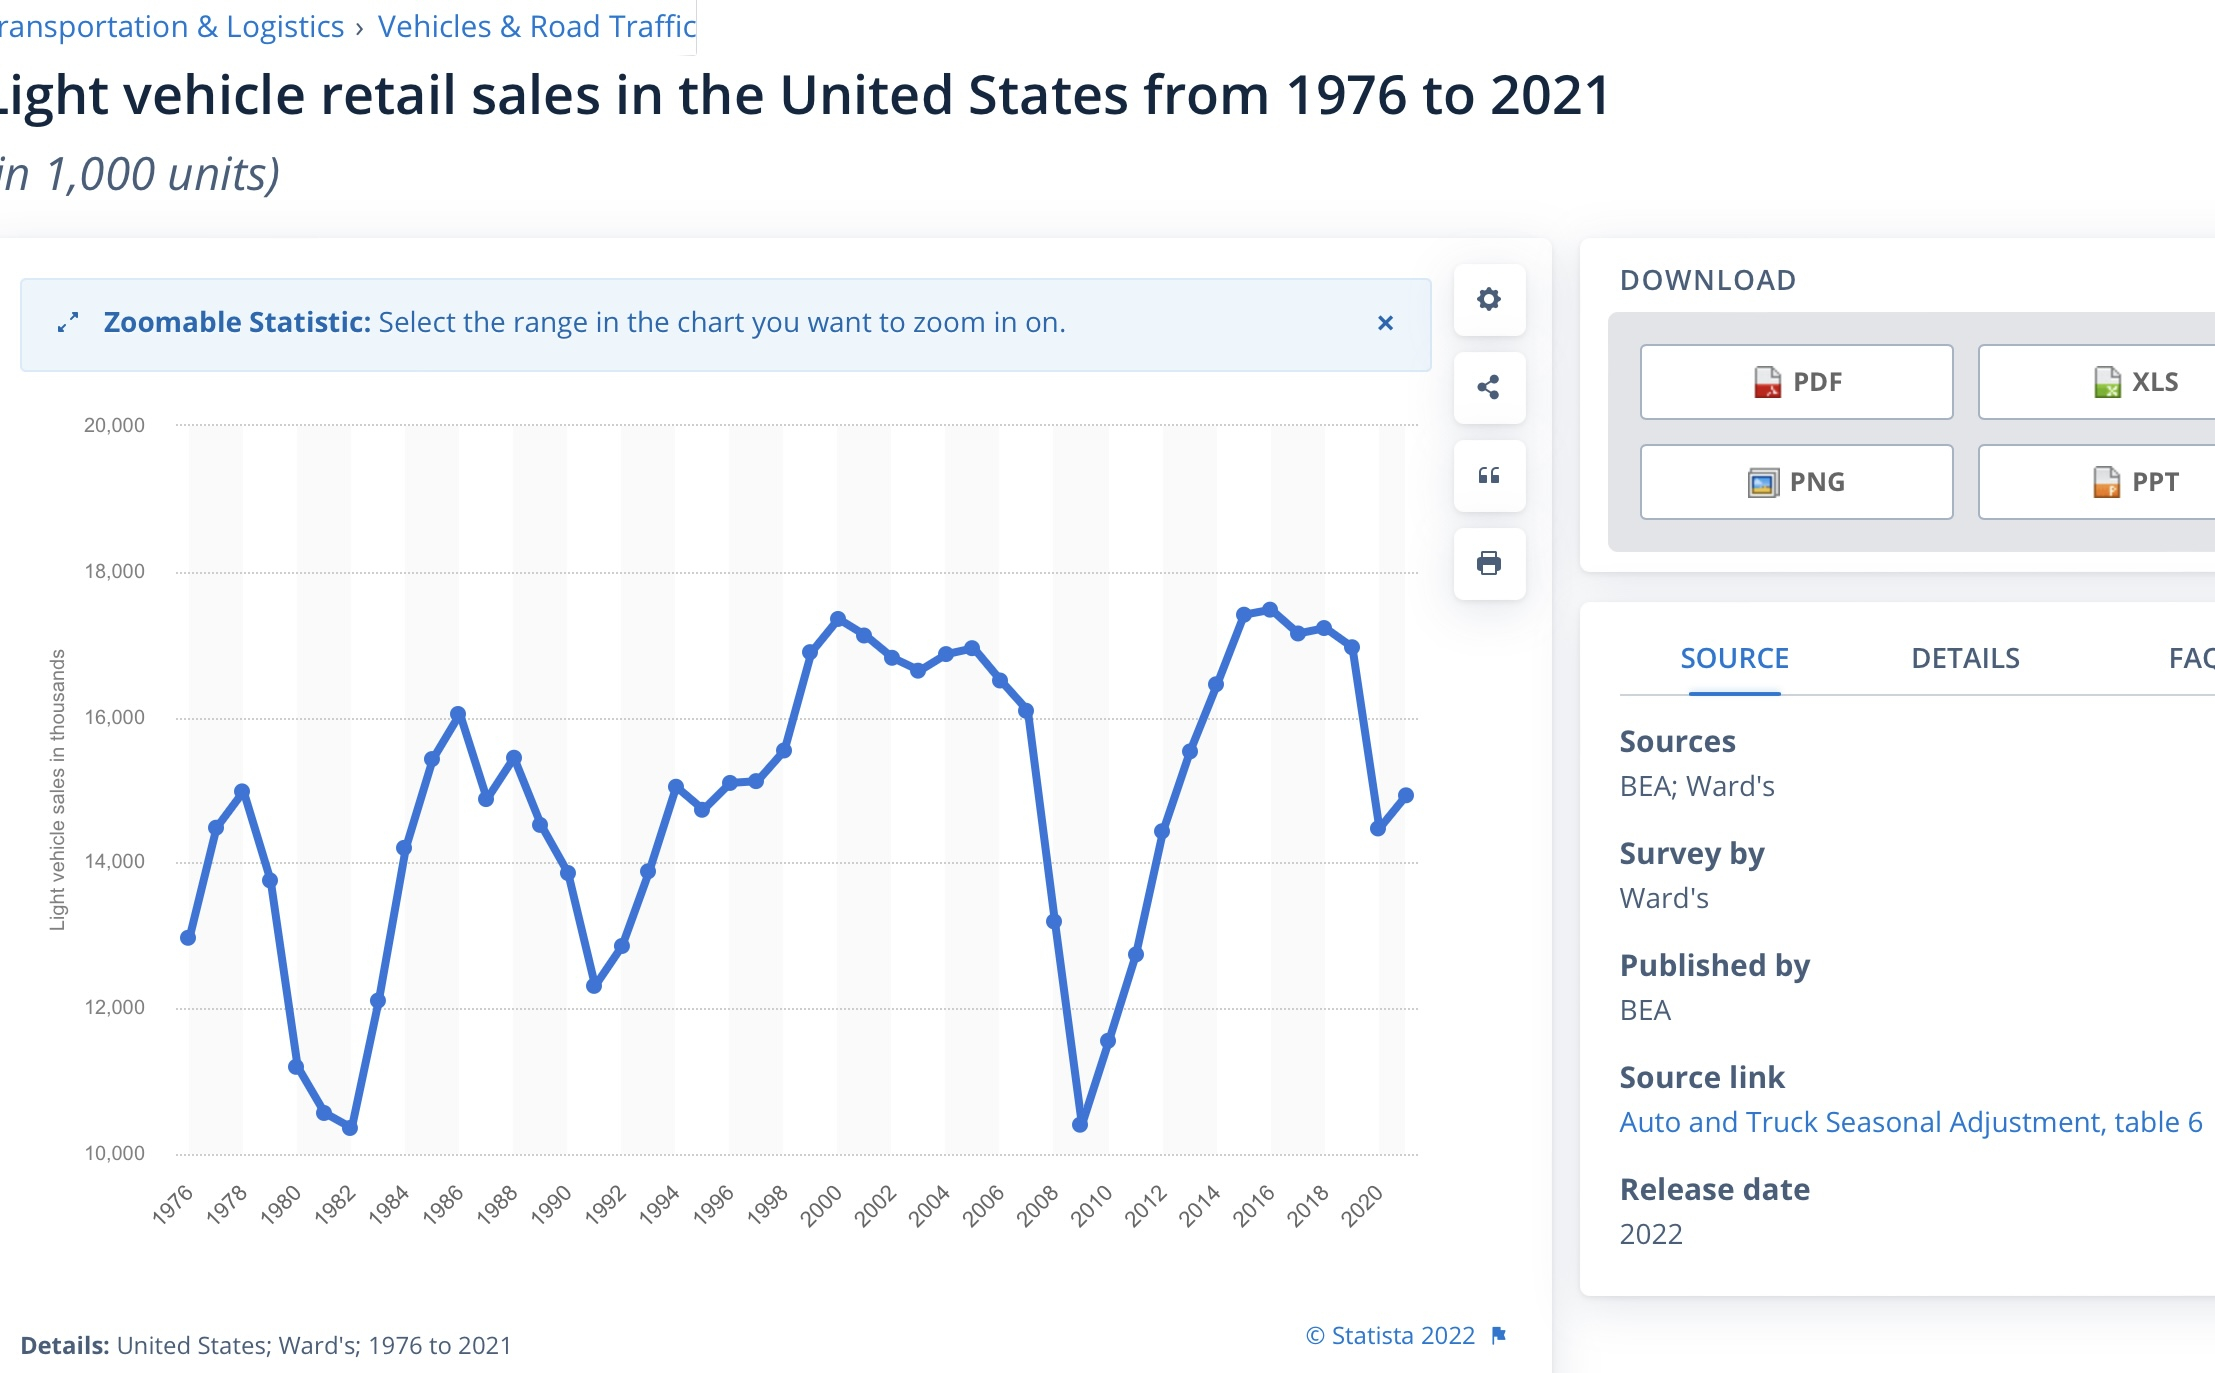This screenshot has width=2215, height=1373.
Task: Click the 2016 peak data point
Action: pyautogui.click(x=1270, y=609)
